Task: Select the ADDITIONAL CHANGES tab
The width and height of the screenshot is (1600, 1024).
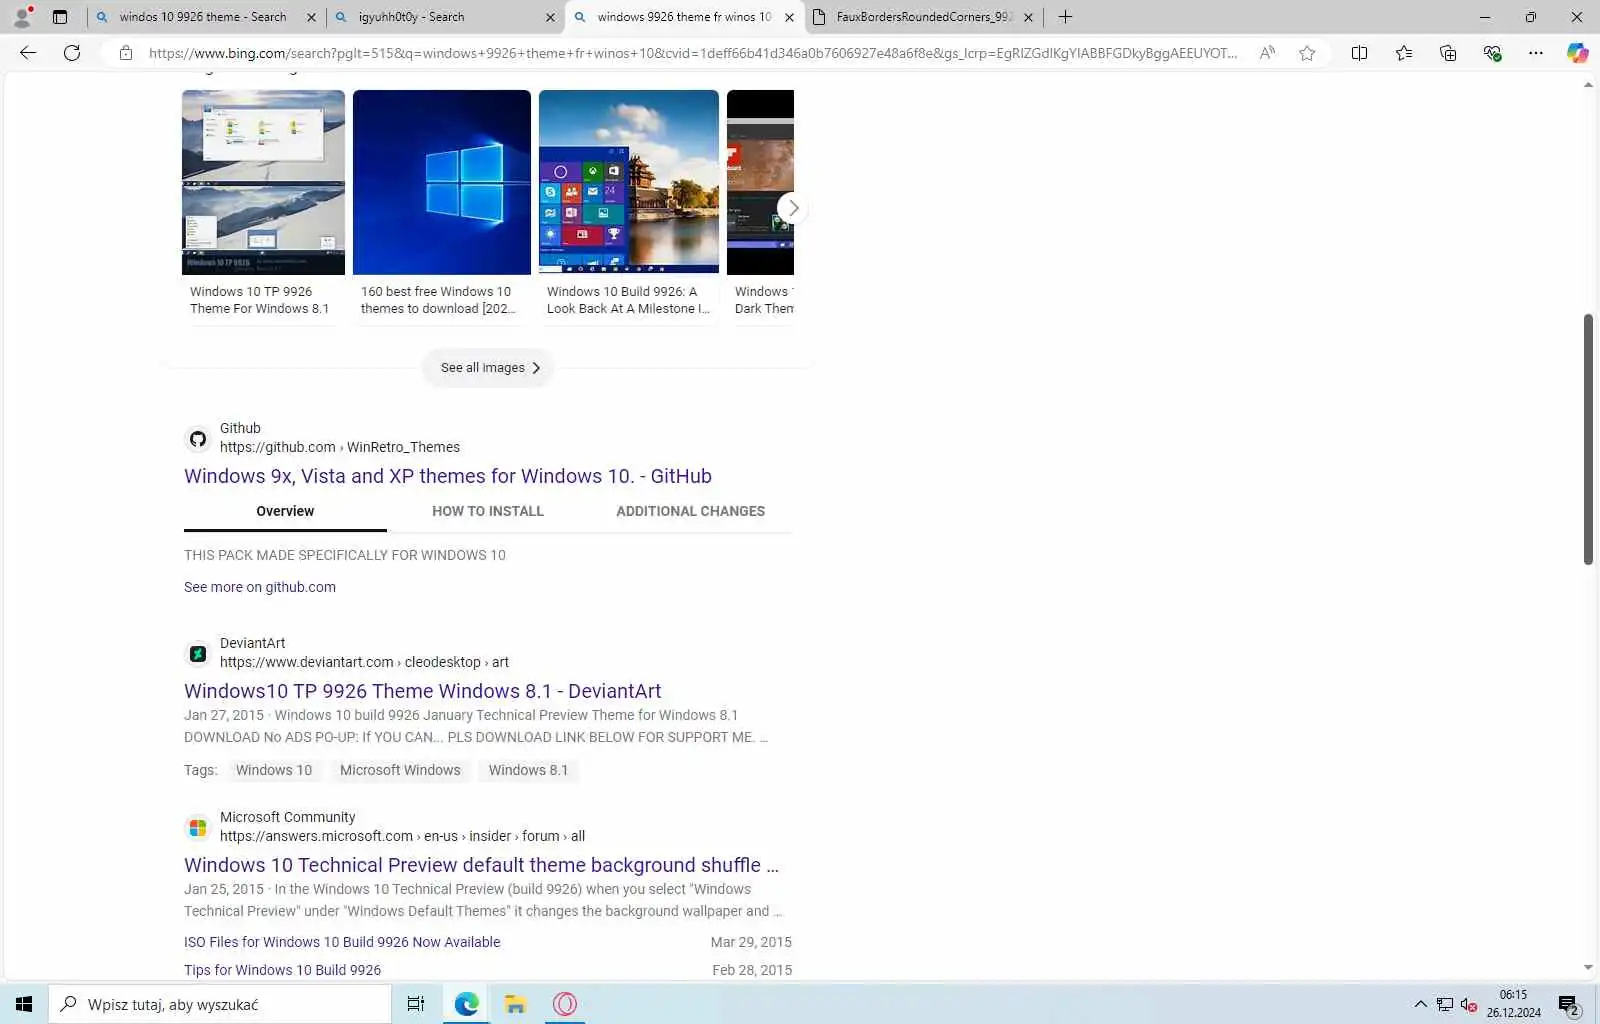Action: (x=690, y=511)
